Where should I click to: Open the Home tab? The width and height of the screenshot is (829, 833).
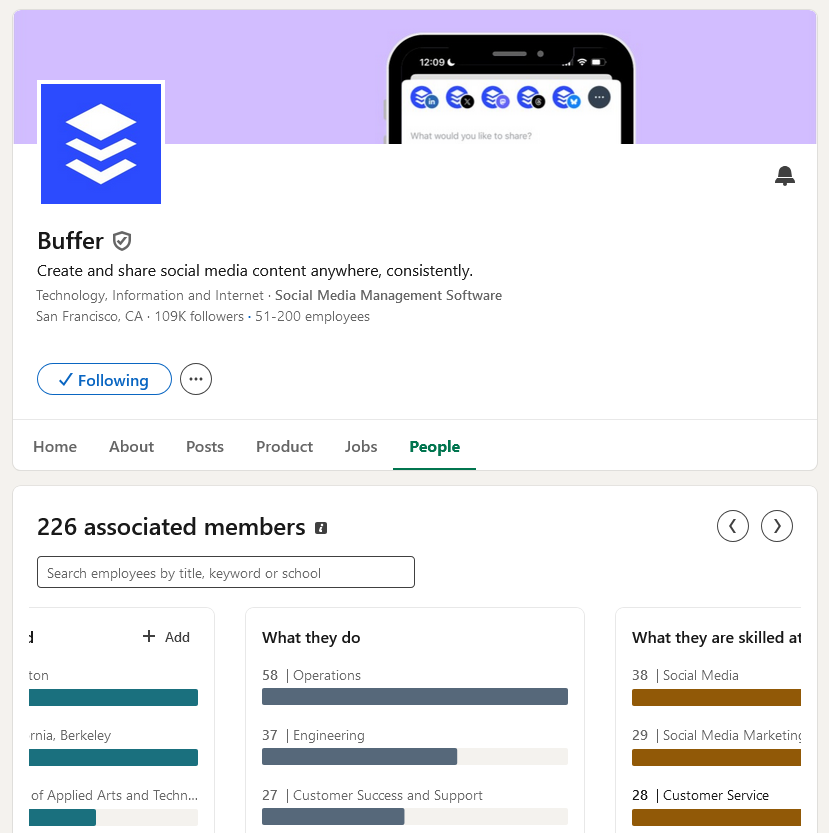(55, 447)
